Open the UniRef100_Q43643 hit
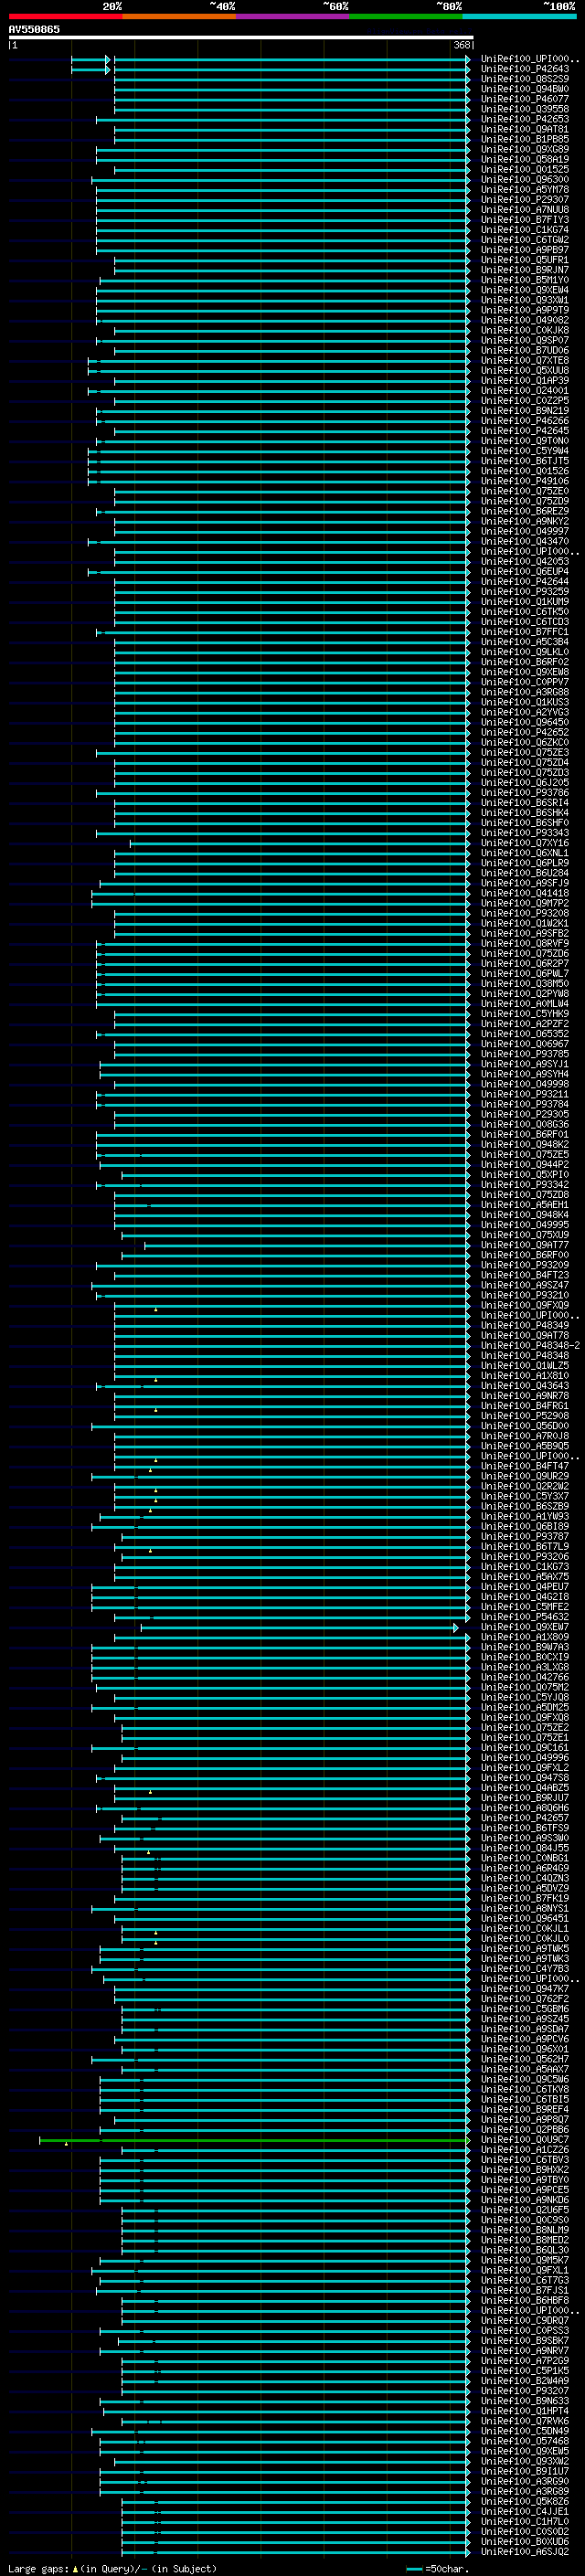The image size is (585, 2576). click(x=525, y=1385)
